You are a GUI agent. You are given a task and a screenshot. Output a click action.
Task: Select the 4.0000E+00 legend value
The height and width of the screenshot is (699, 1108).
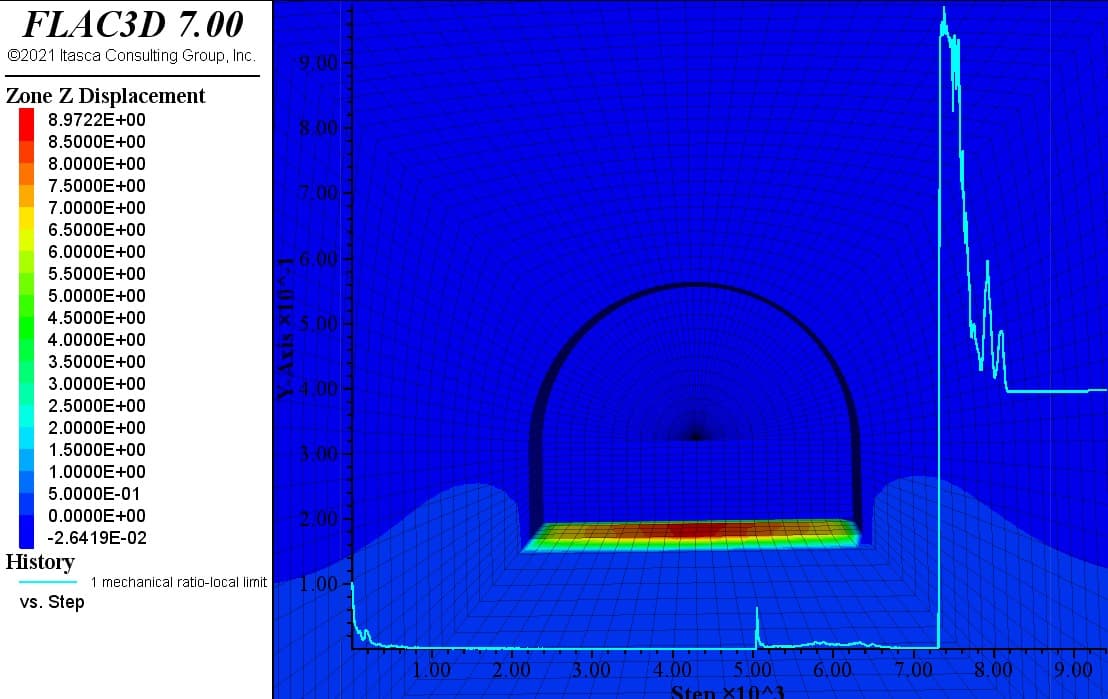point(97,339)
